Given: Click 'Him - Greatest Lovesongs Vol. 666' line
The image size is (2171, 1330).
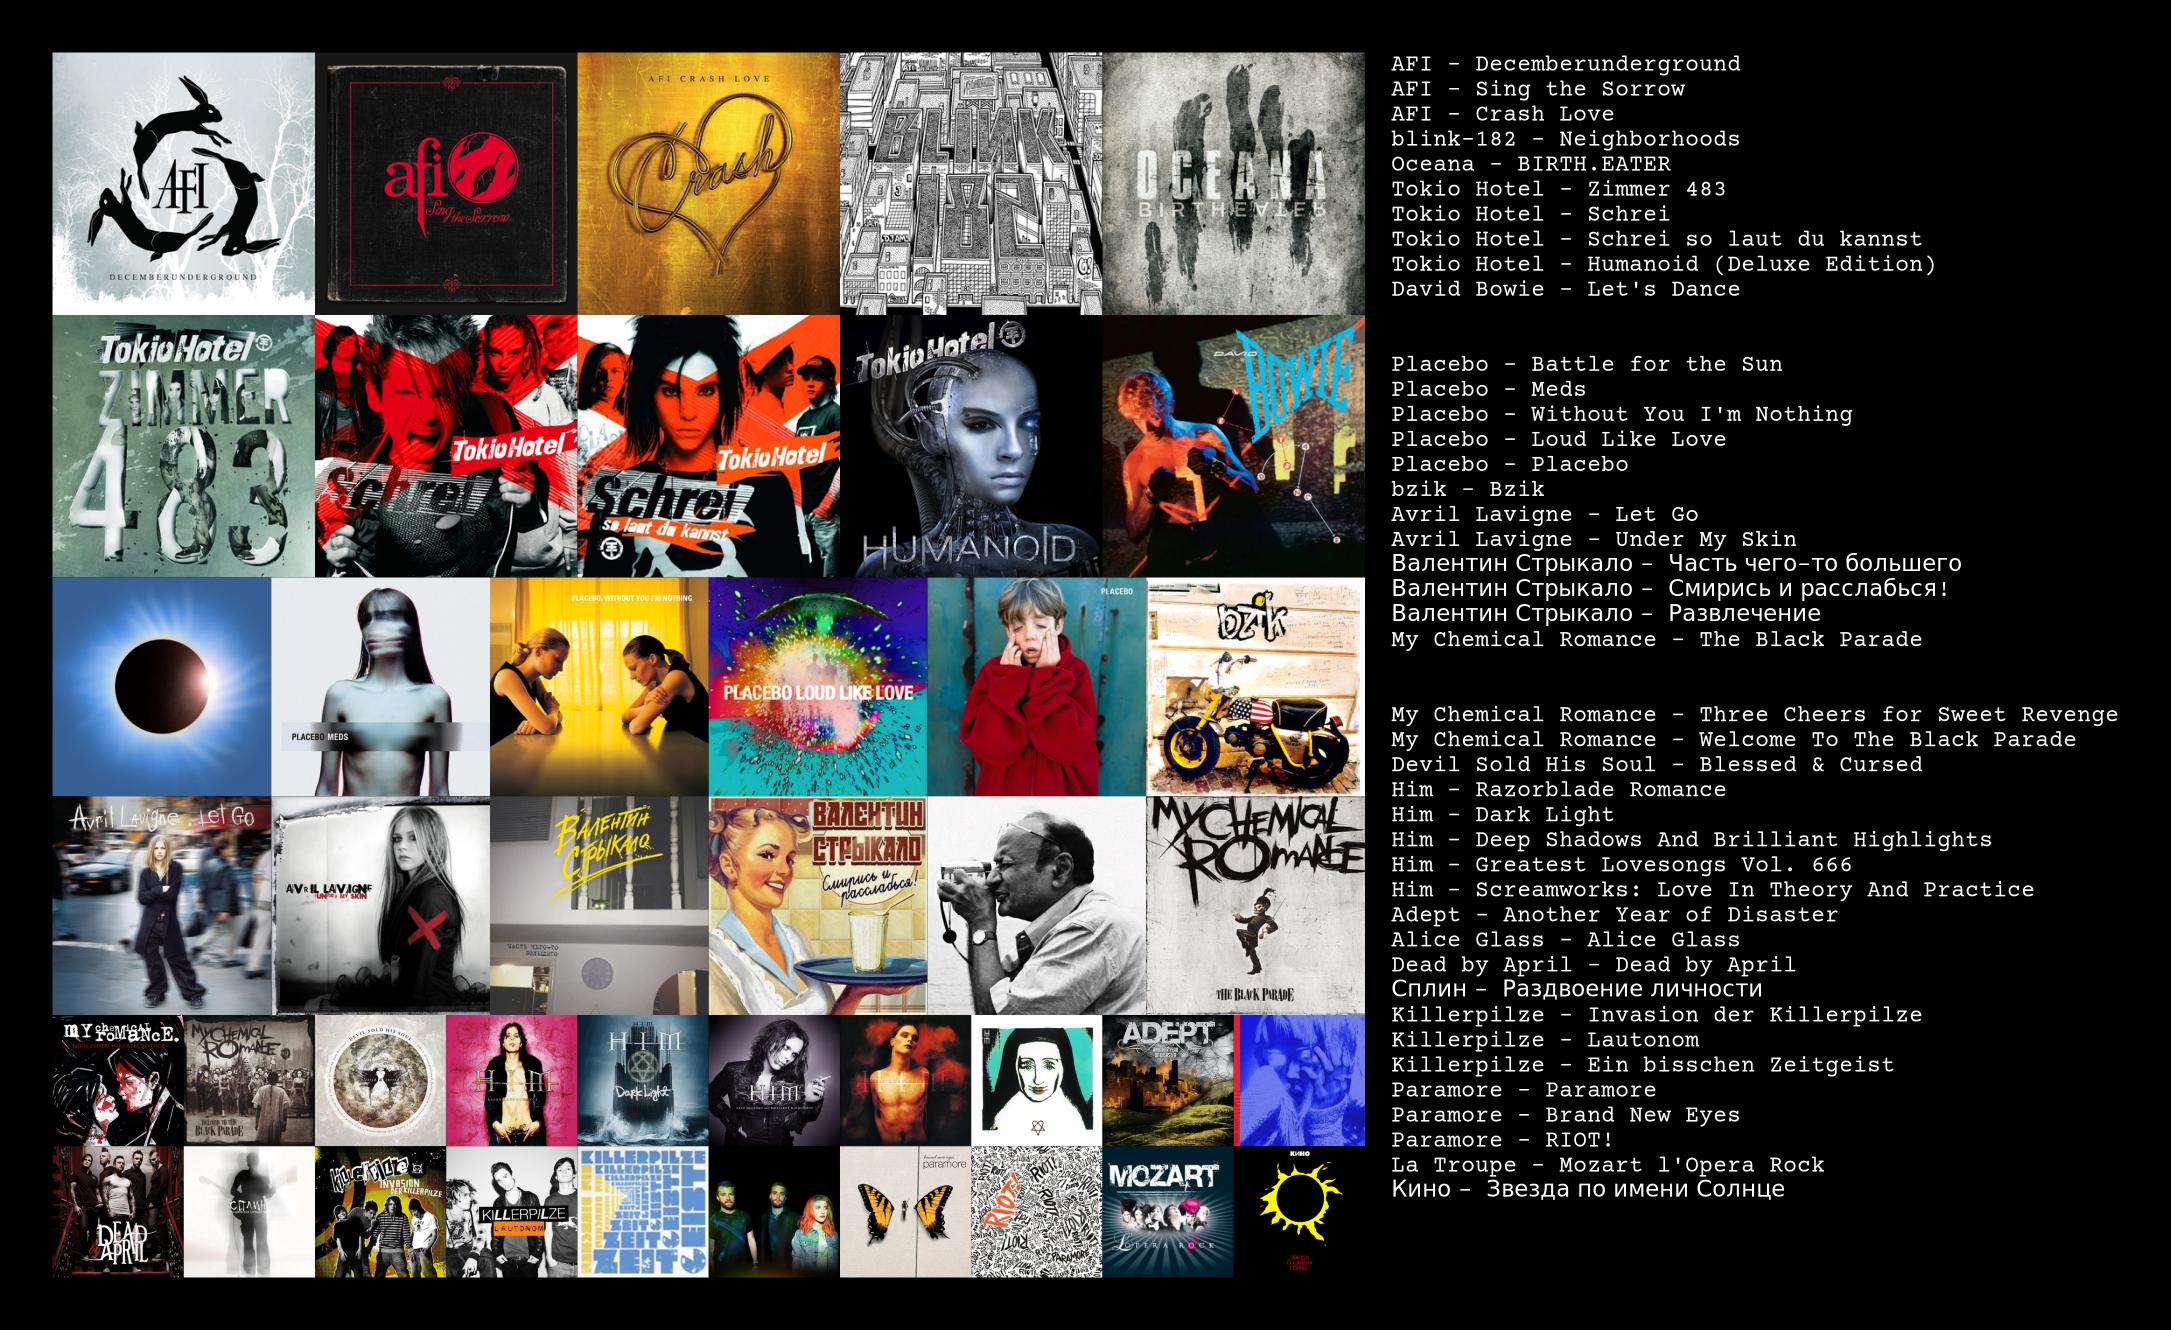Looking at the screenshot, I should pos(1622,864).
